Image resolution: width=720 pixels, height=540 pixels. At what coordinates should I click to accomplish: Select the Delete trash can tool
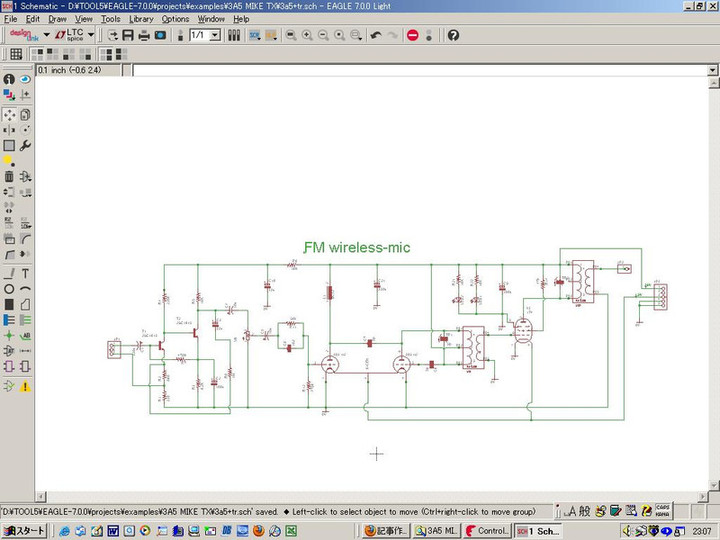point(9,176)
